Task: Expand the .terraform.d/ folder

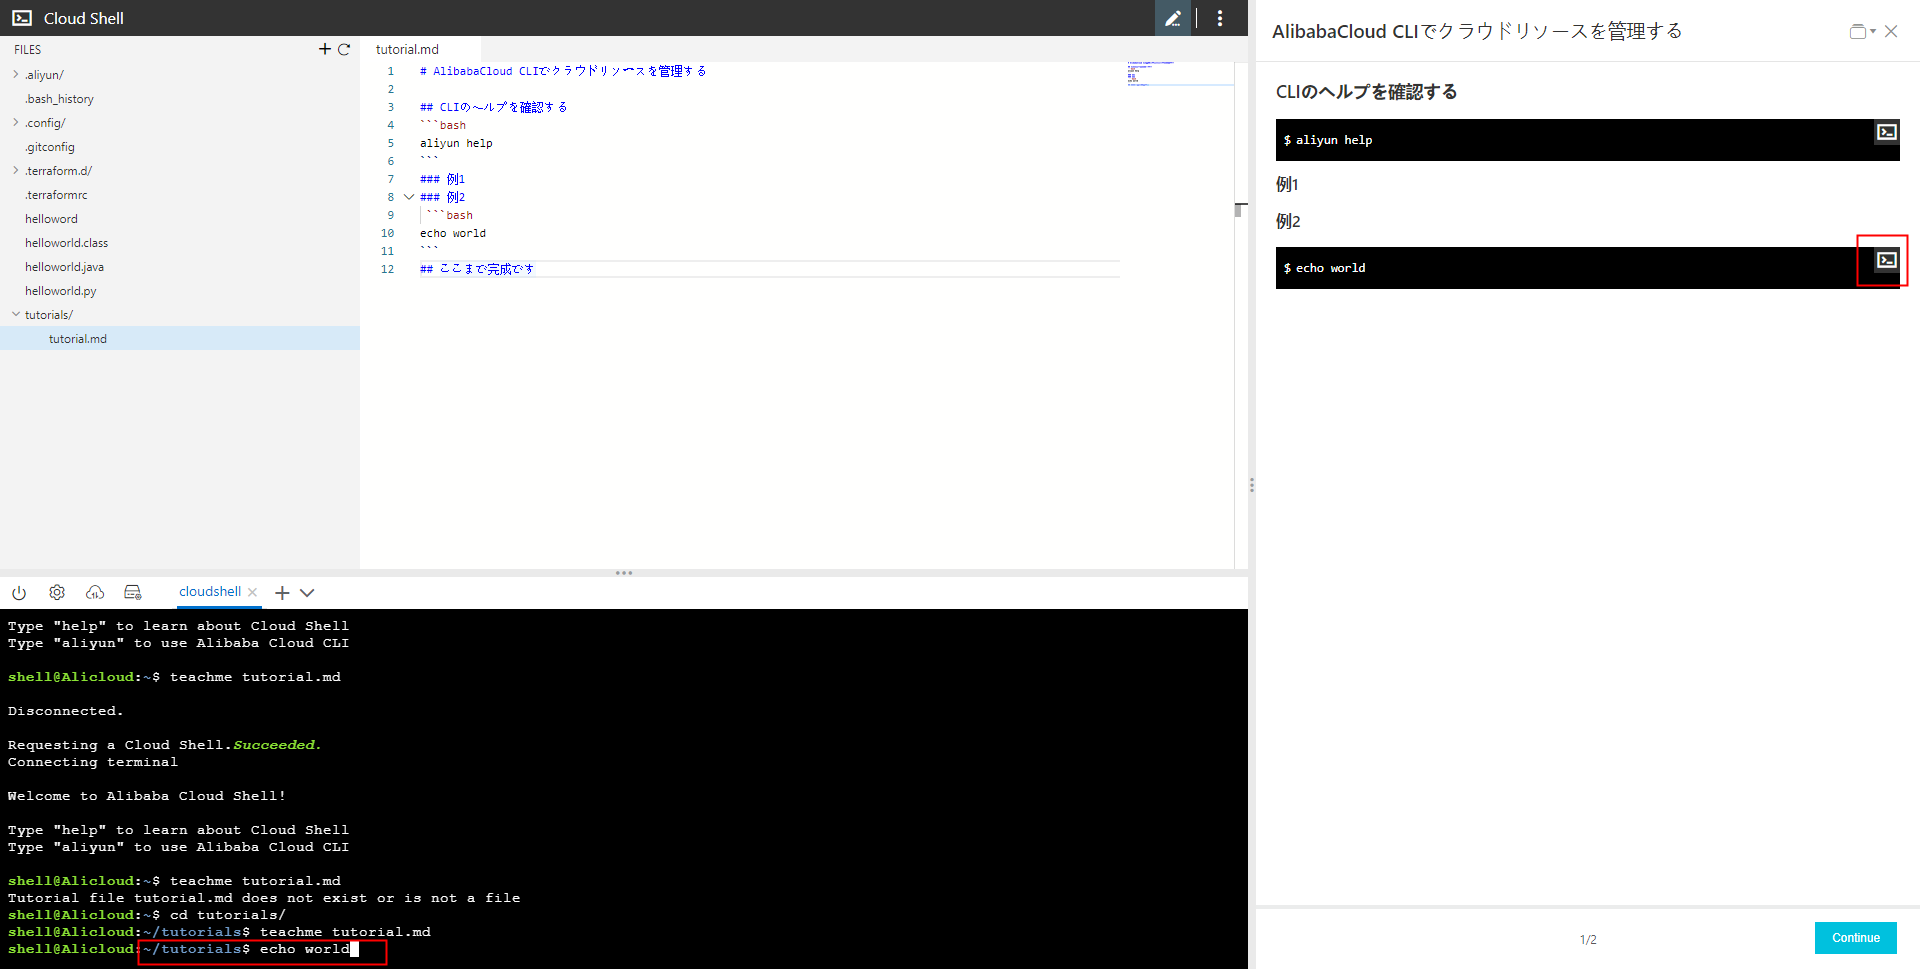Action: point(16,170)
